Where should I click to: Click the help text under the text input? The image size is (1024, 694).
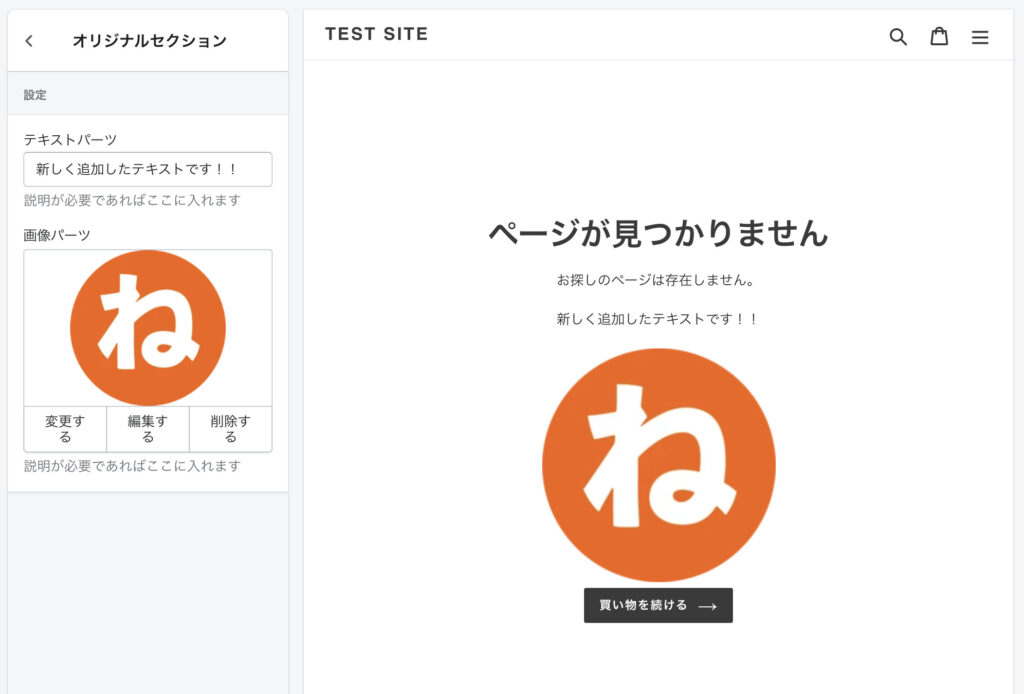(x=132, y=200)
